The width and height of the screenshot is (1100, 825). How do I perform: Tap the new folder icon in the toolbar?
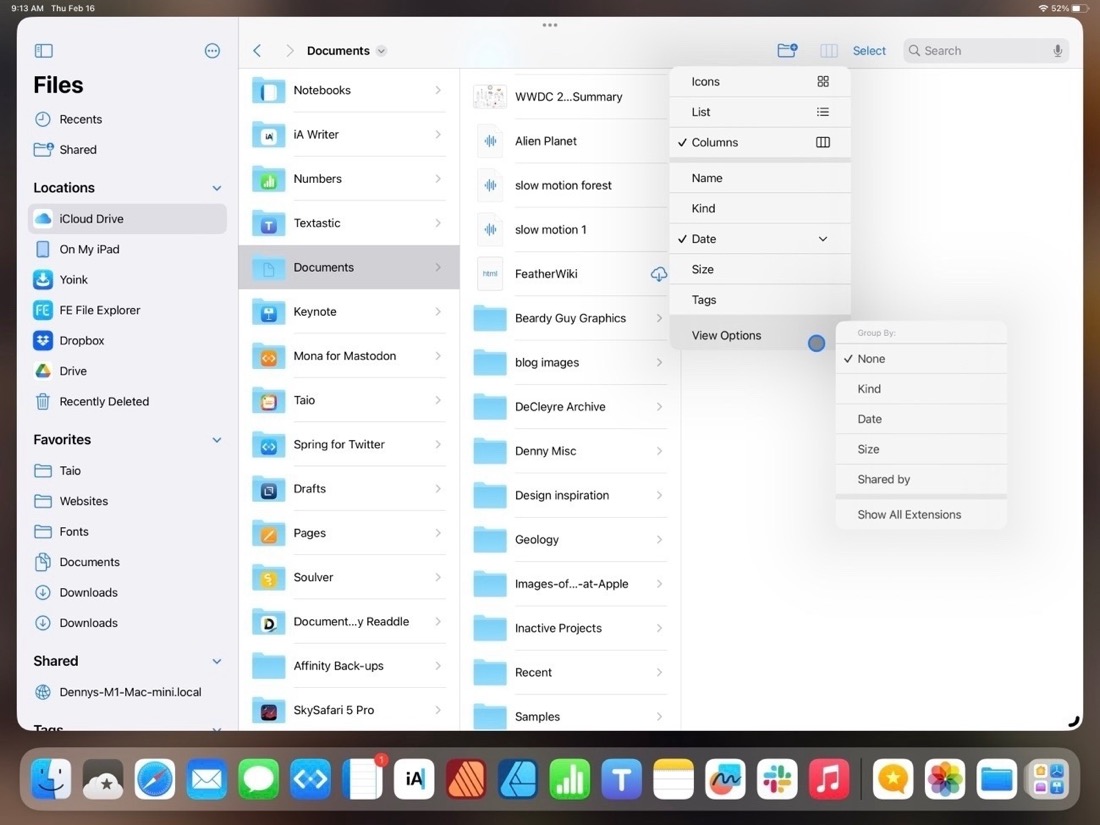click(787, 49)
